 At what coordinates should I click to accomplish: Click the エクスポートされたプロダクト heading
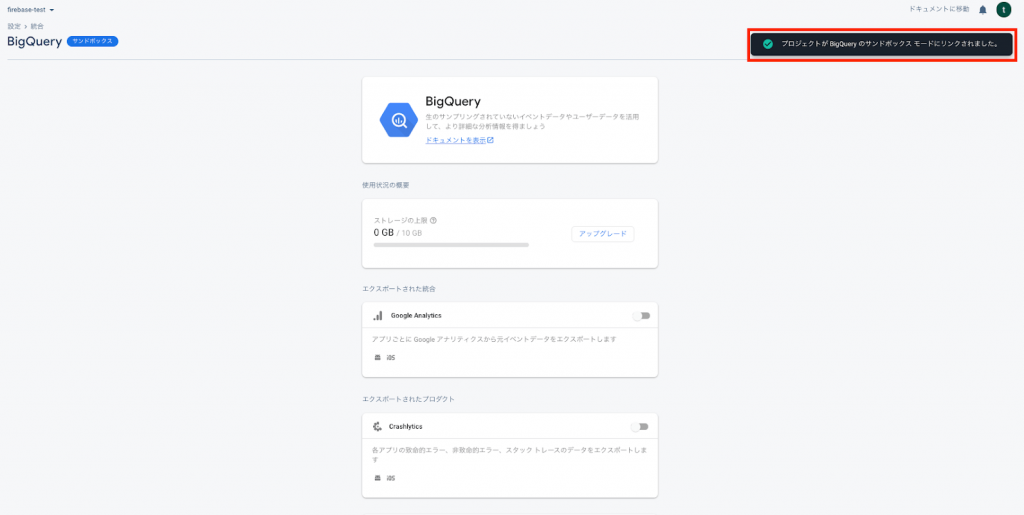(x=408, y=399)
